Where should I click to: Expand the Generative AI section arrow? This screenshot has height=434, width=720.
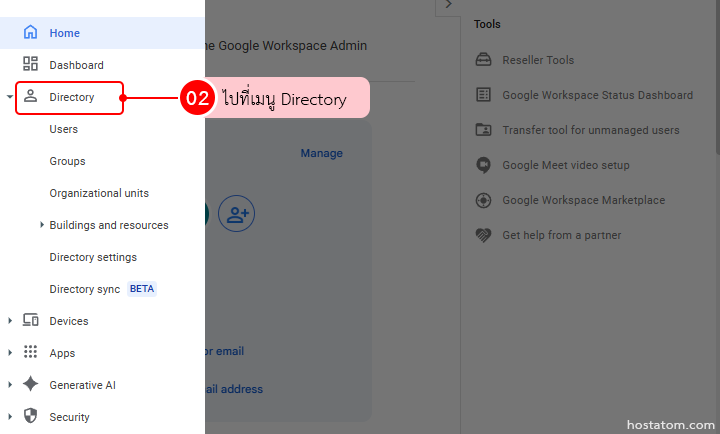point(10,385)
